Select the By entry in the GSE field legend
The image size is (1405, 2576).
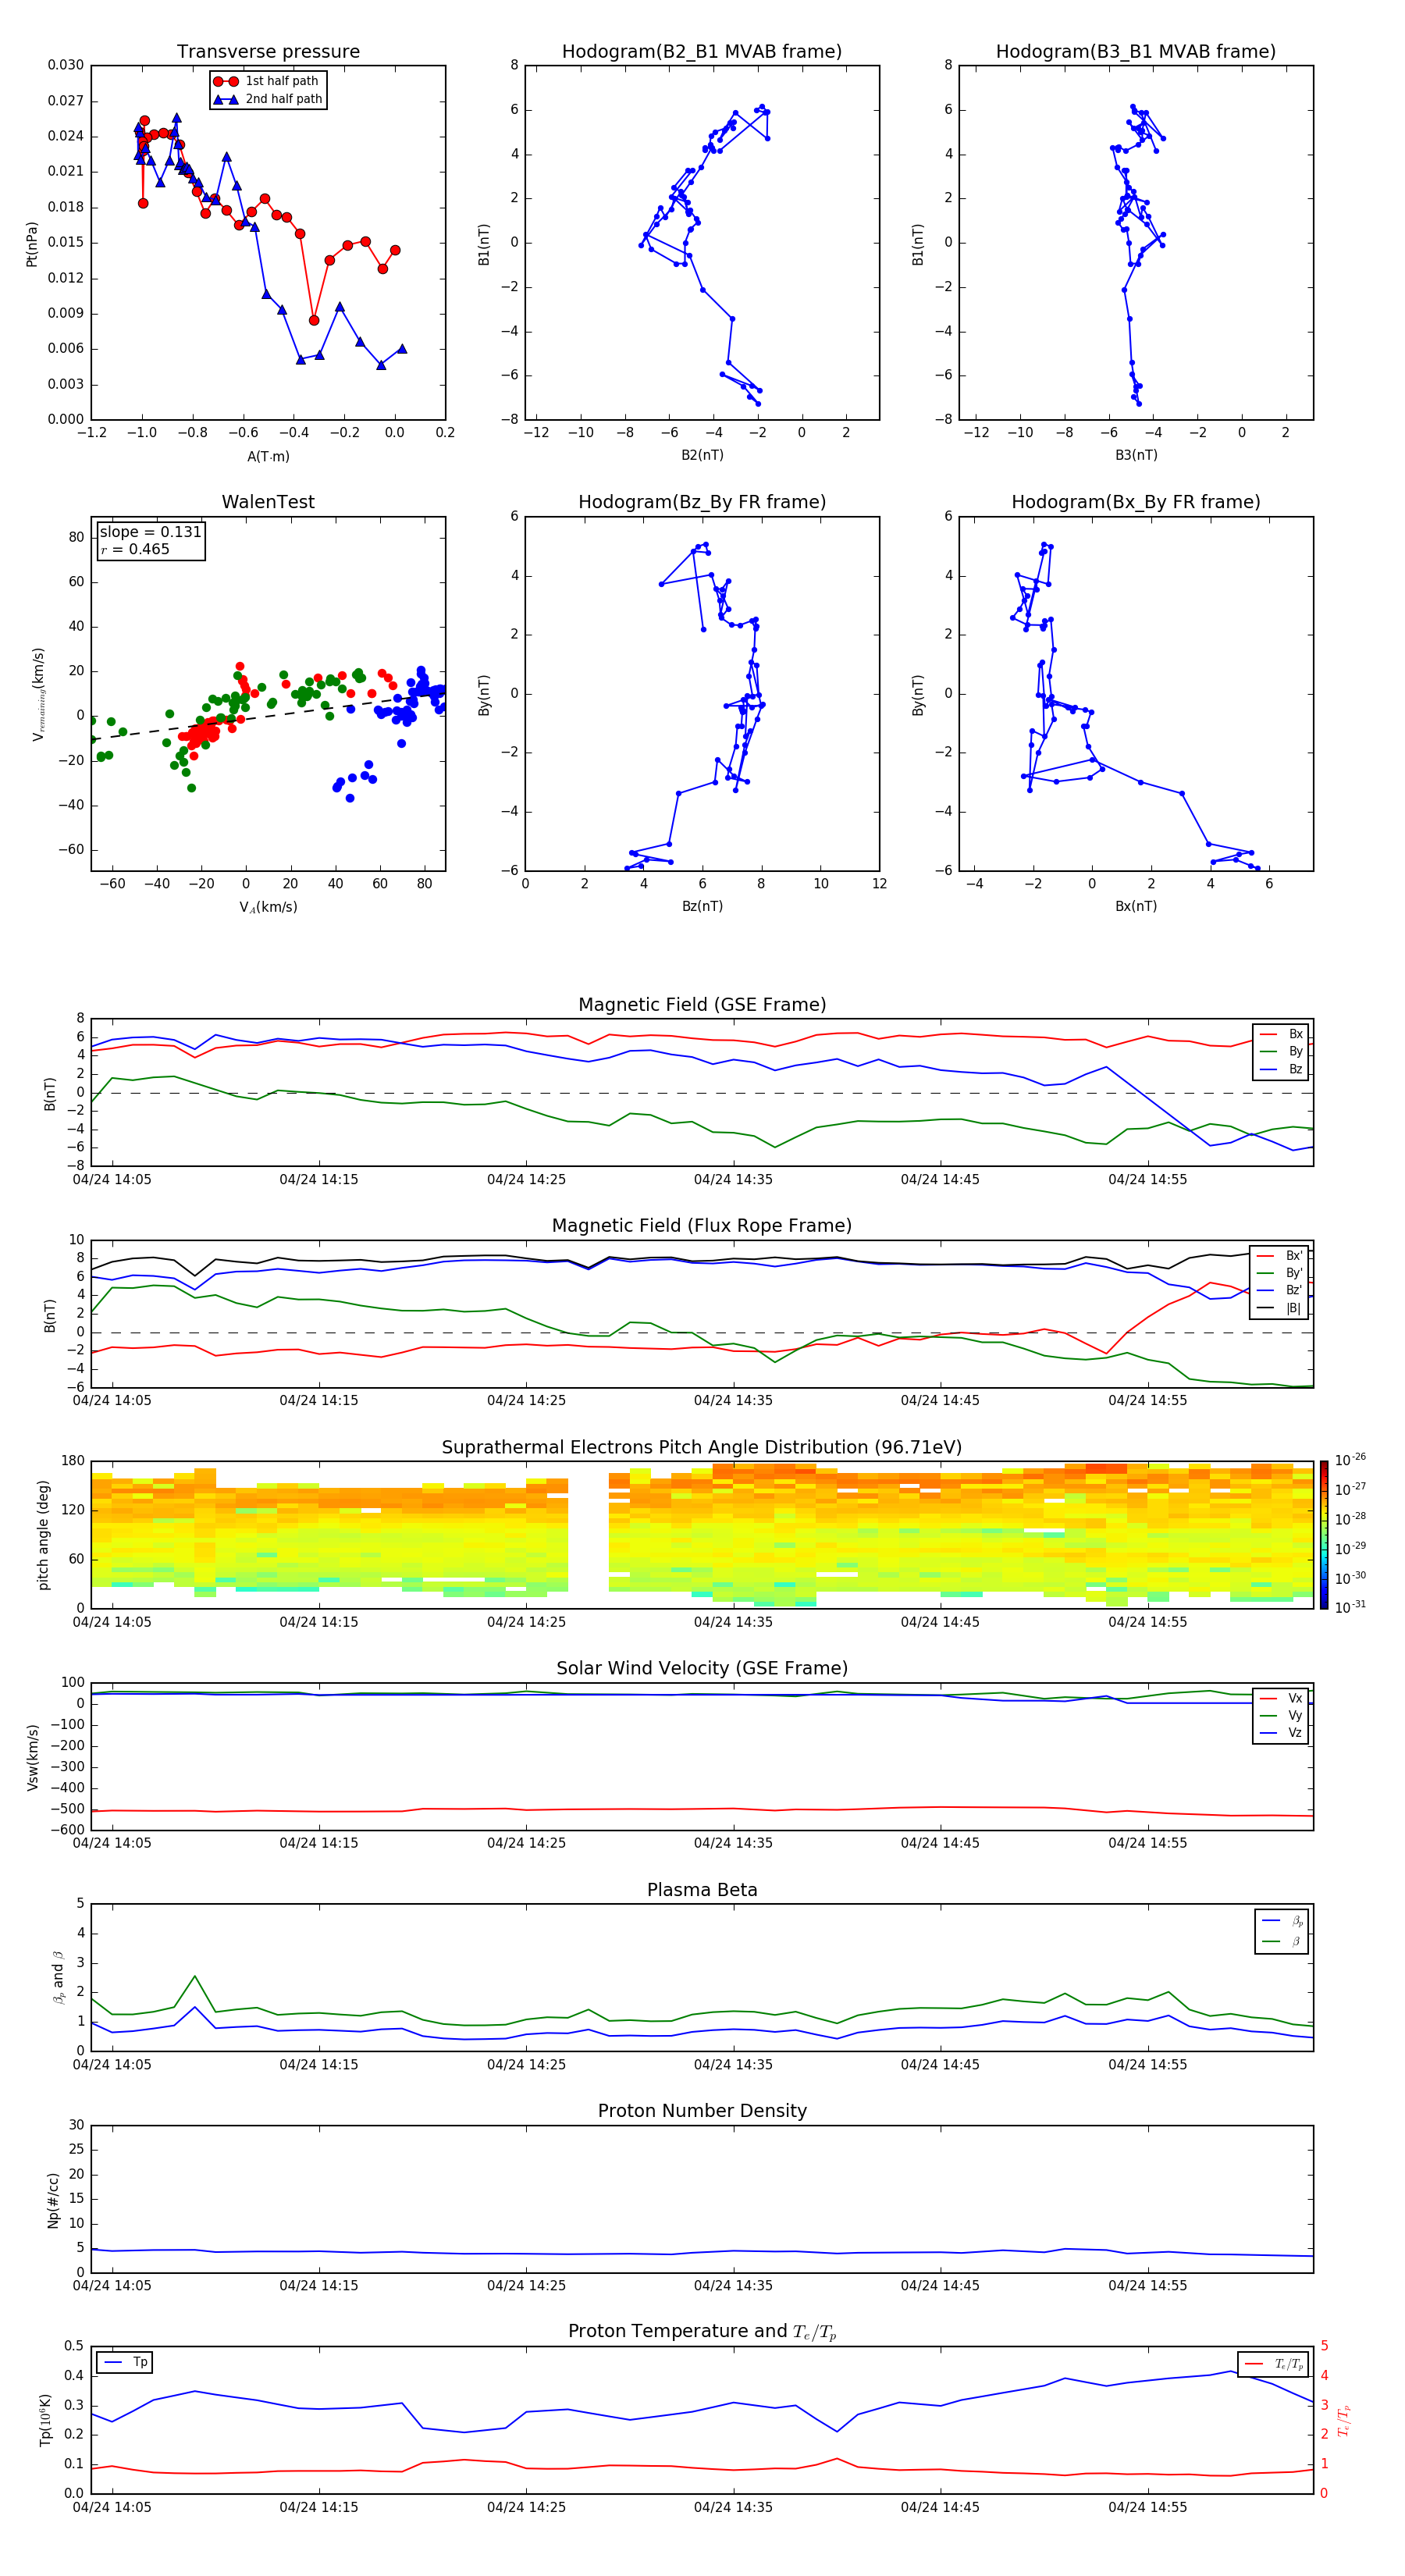(x=1281, y=1051)
